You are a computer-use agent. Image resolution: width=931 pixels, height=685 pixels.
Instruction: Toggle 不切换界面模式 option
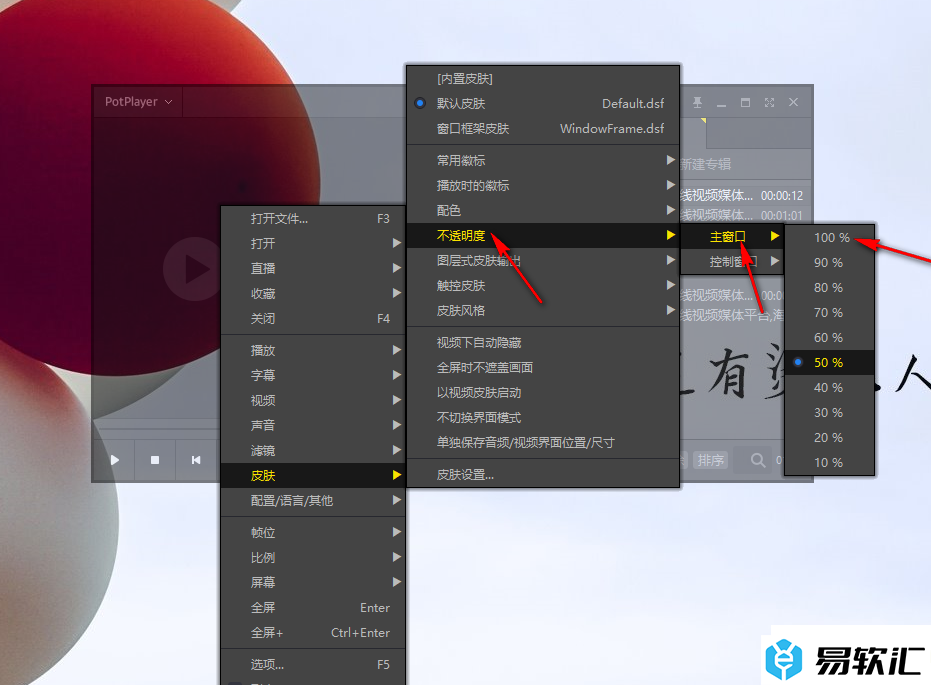[x=543, y=417]
